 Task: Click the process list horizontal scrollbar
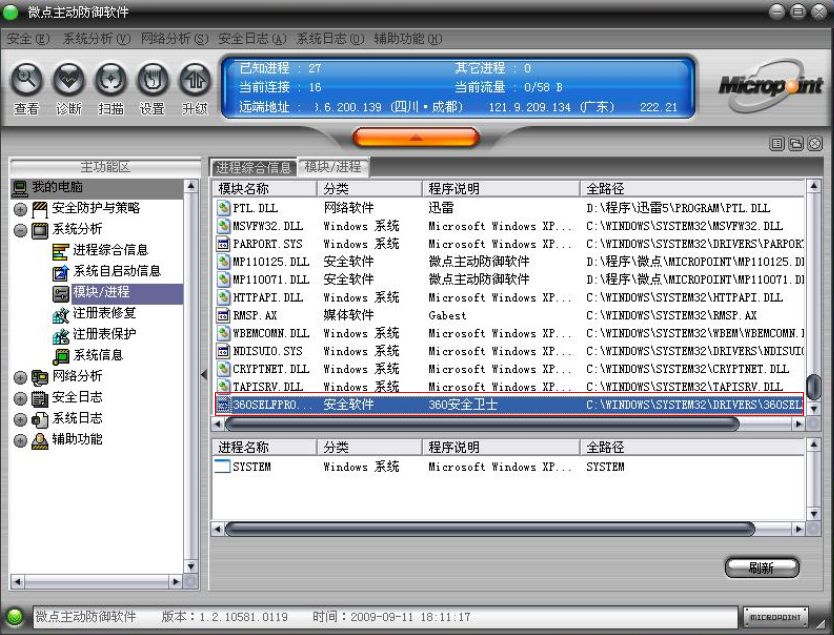[490, 529]
